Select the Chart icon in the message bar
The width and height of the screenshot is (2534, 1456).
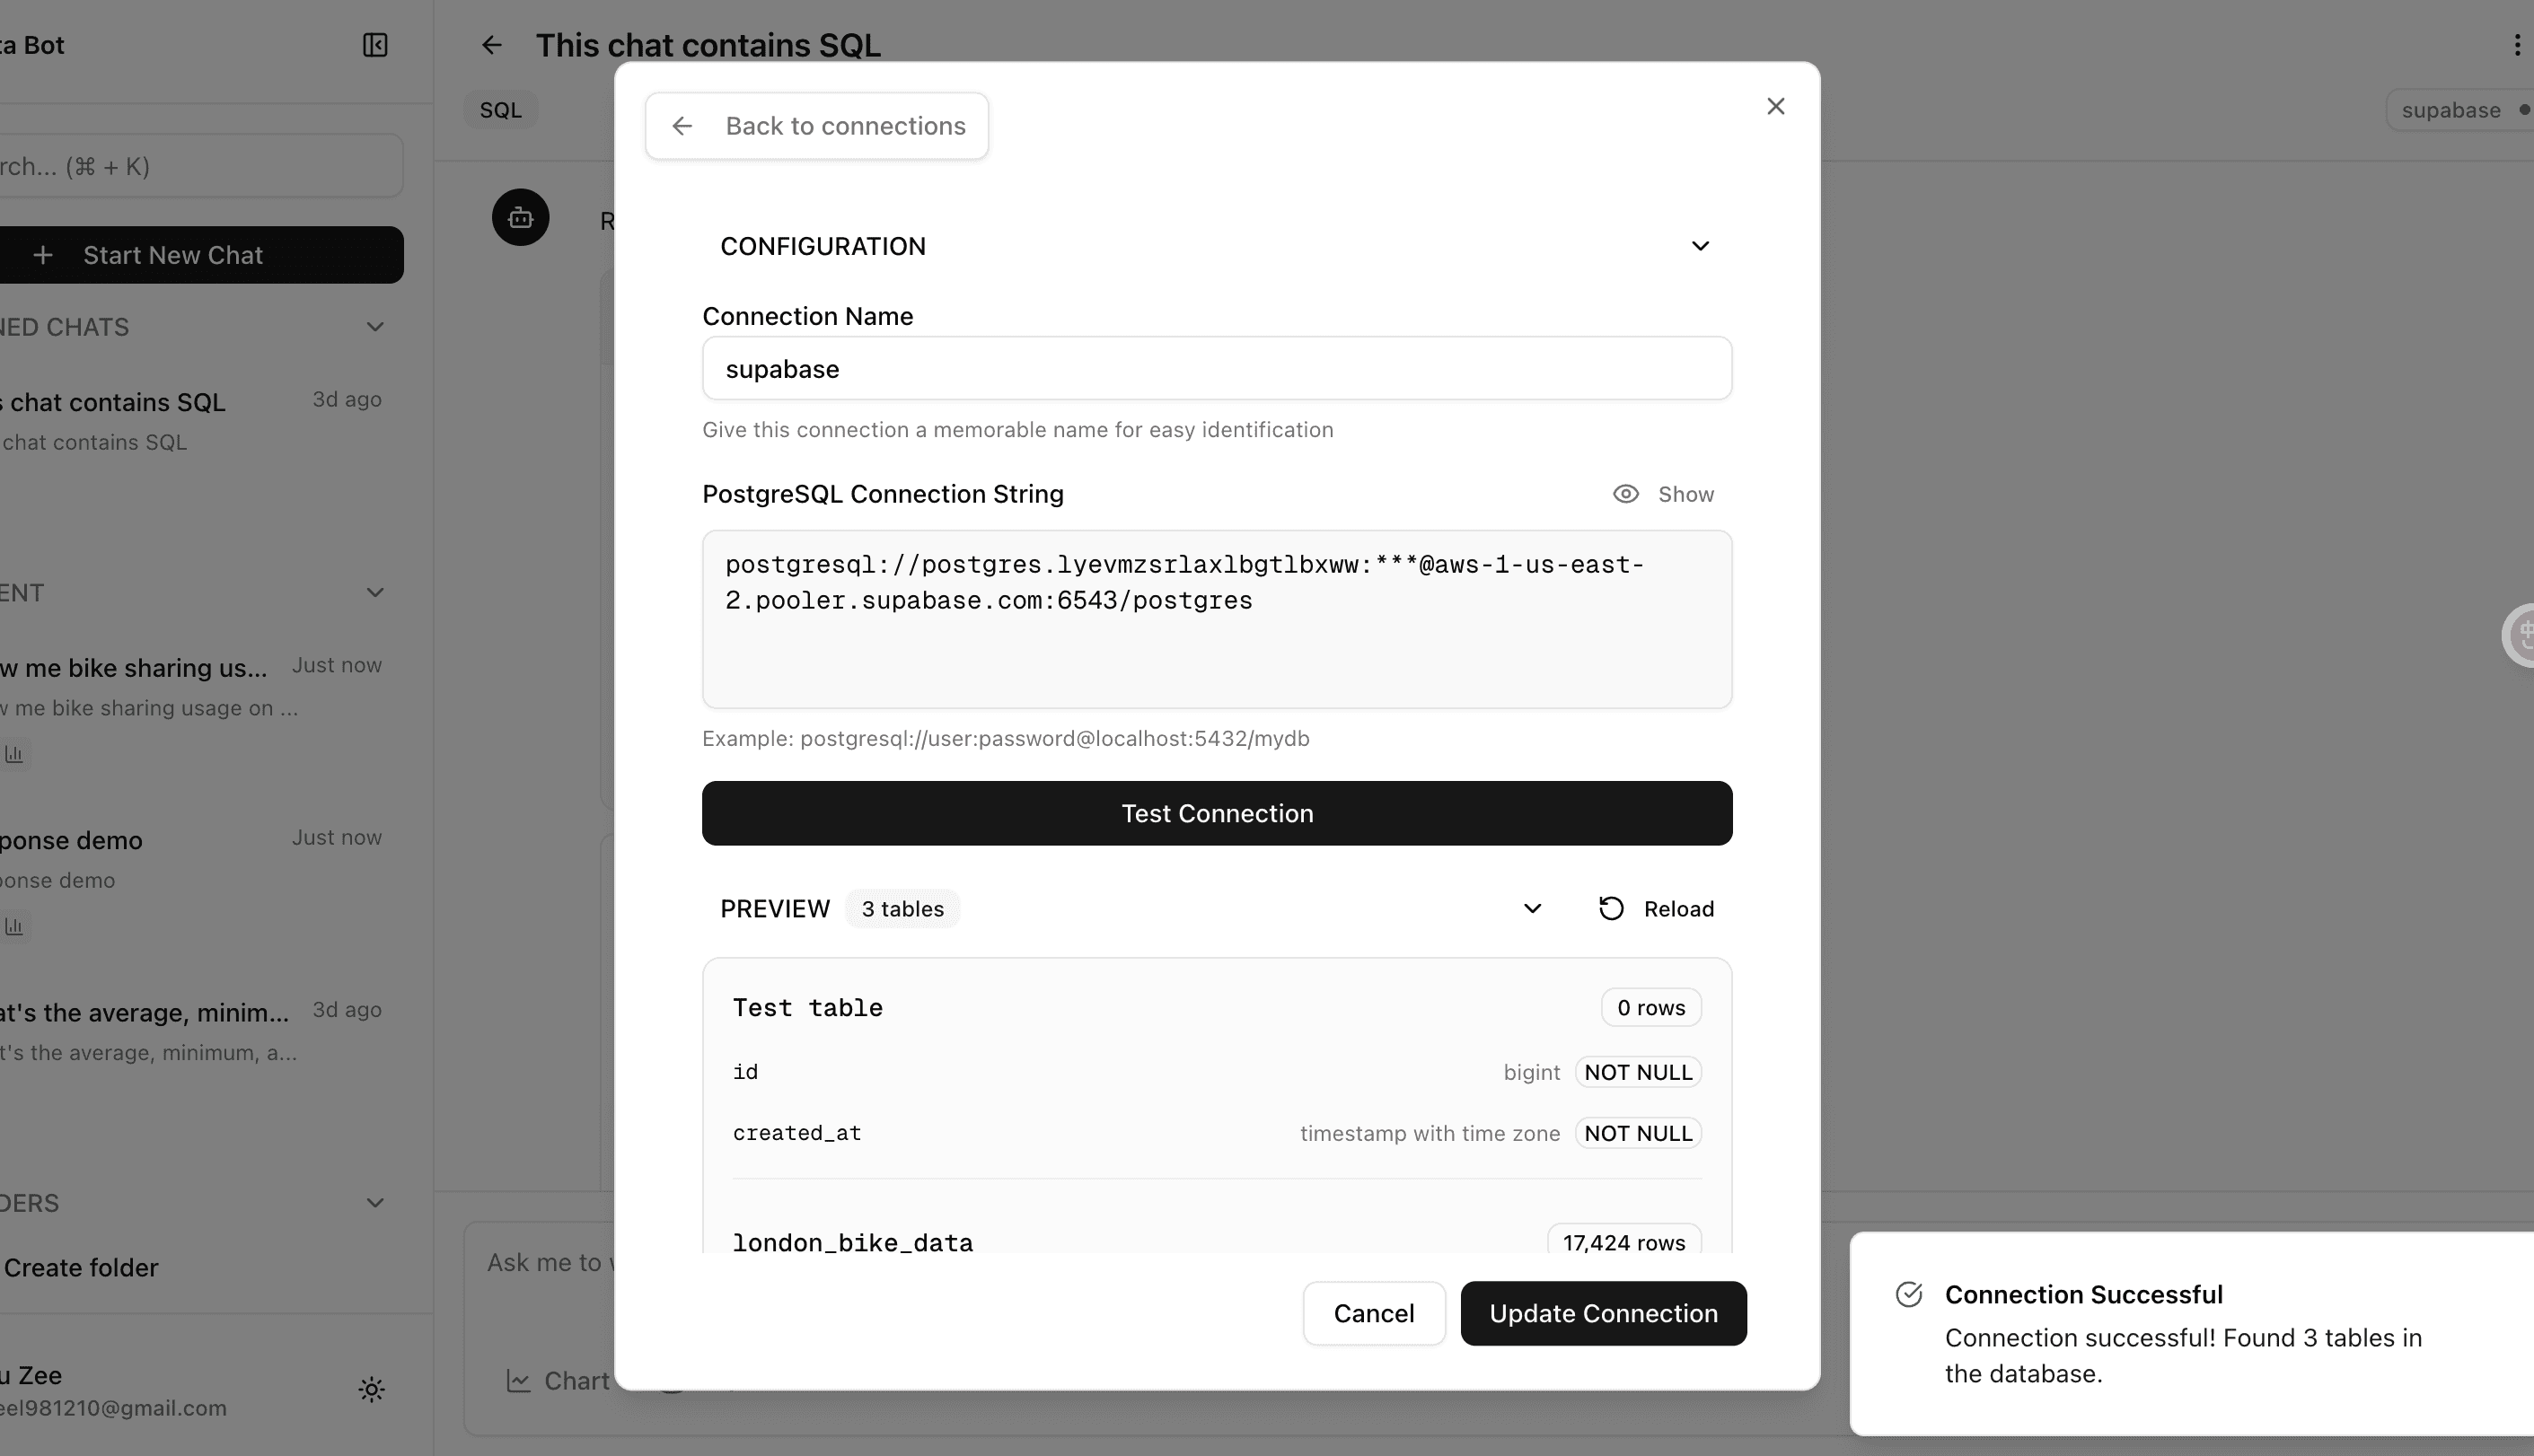coord(518,1380)
